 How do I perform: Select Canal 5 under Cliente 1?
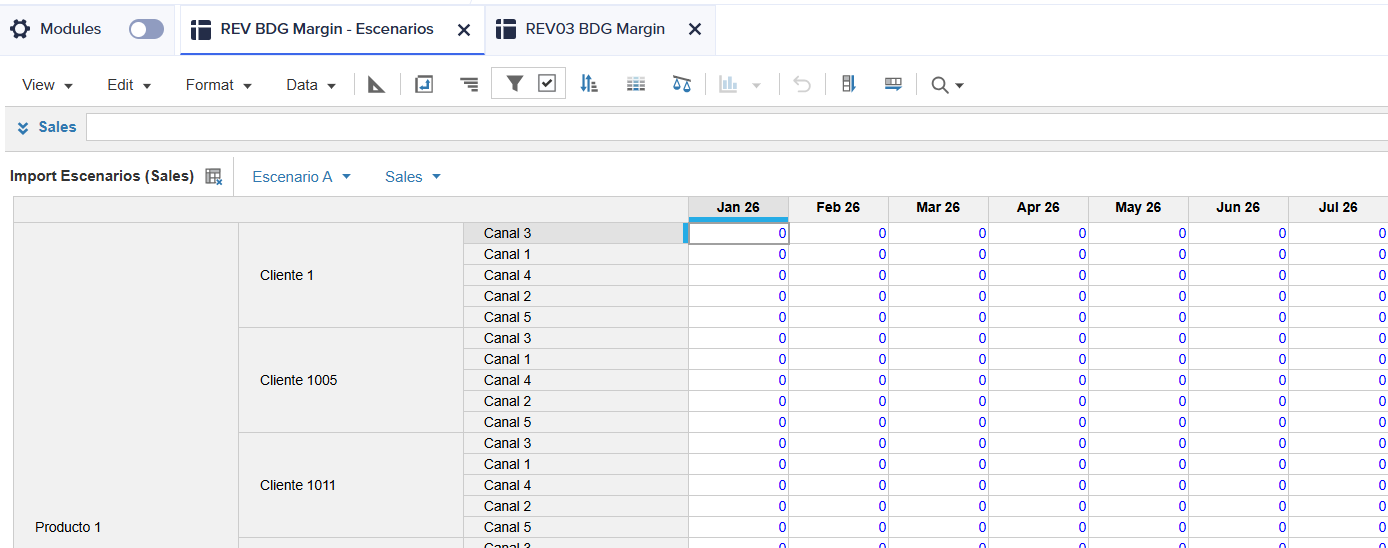[x=576, y=317]
